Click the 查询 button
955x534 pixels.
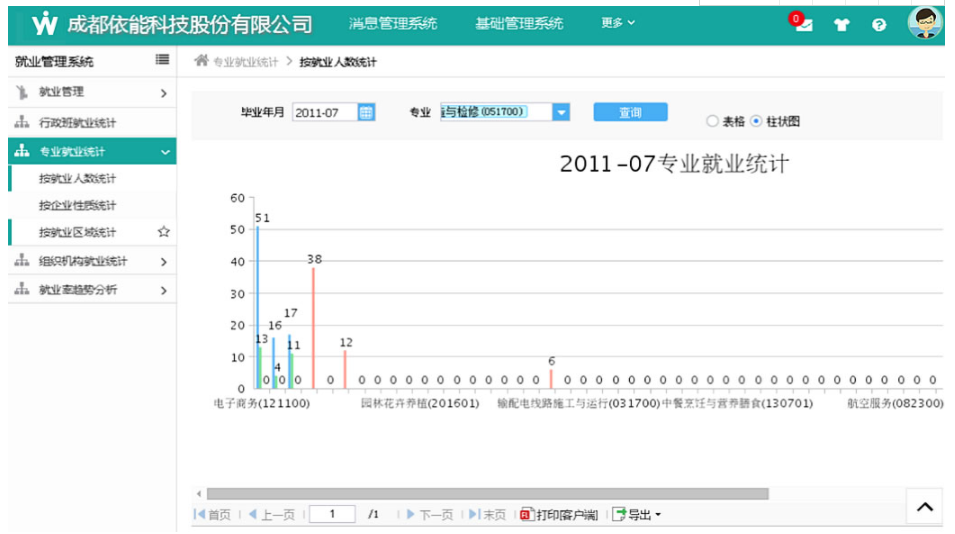tap(630, 112)
